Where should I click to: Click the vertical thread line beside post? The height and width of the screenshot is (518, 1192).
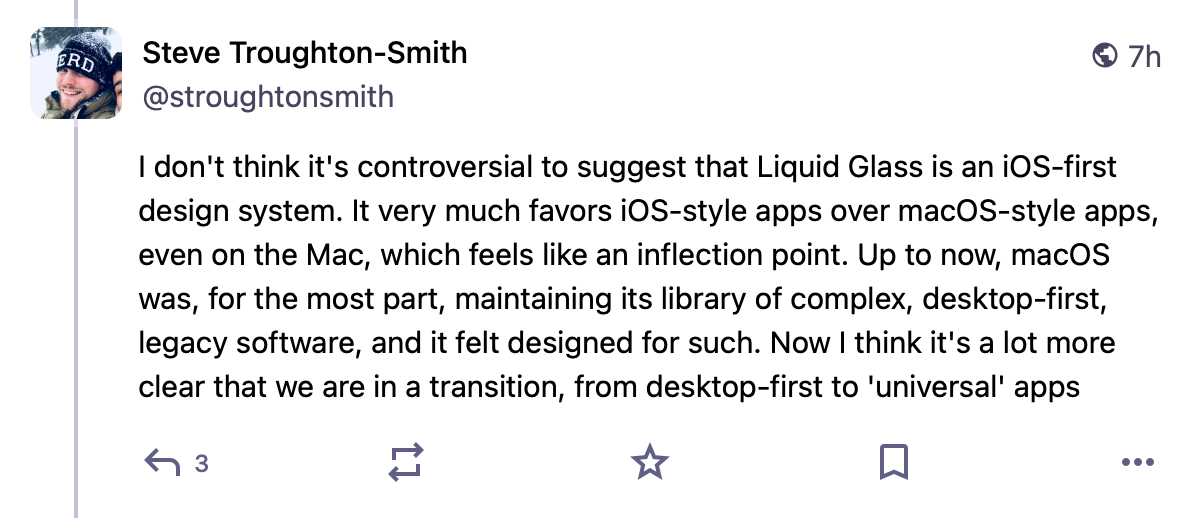tap(77, 300)
